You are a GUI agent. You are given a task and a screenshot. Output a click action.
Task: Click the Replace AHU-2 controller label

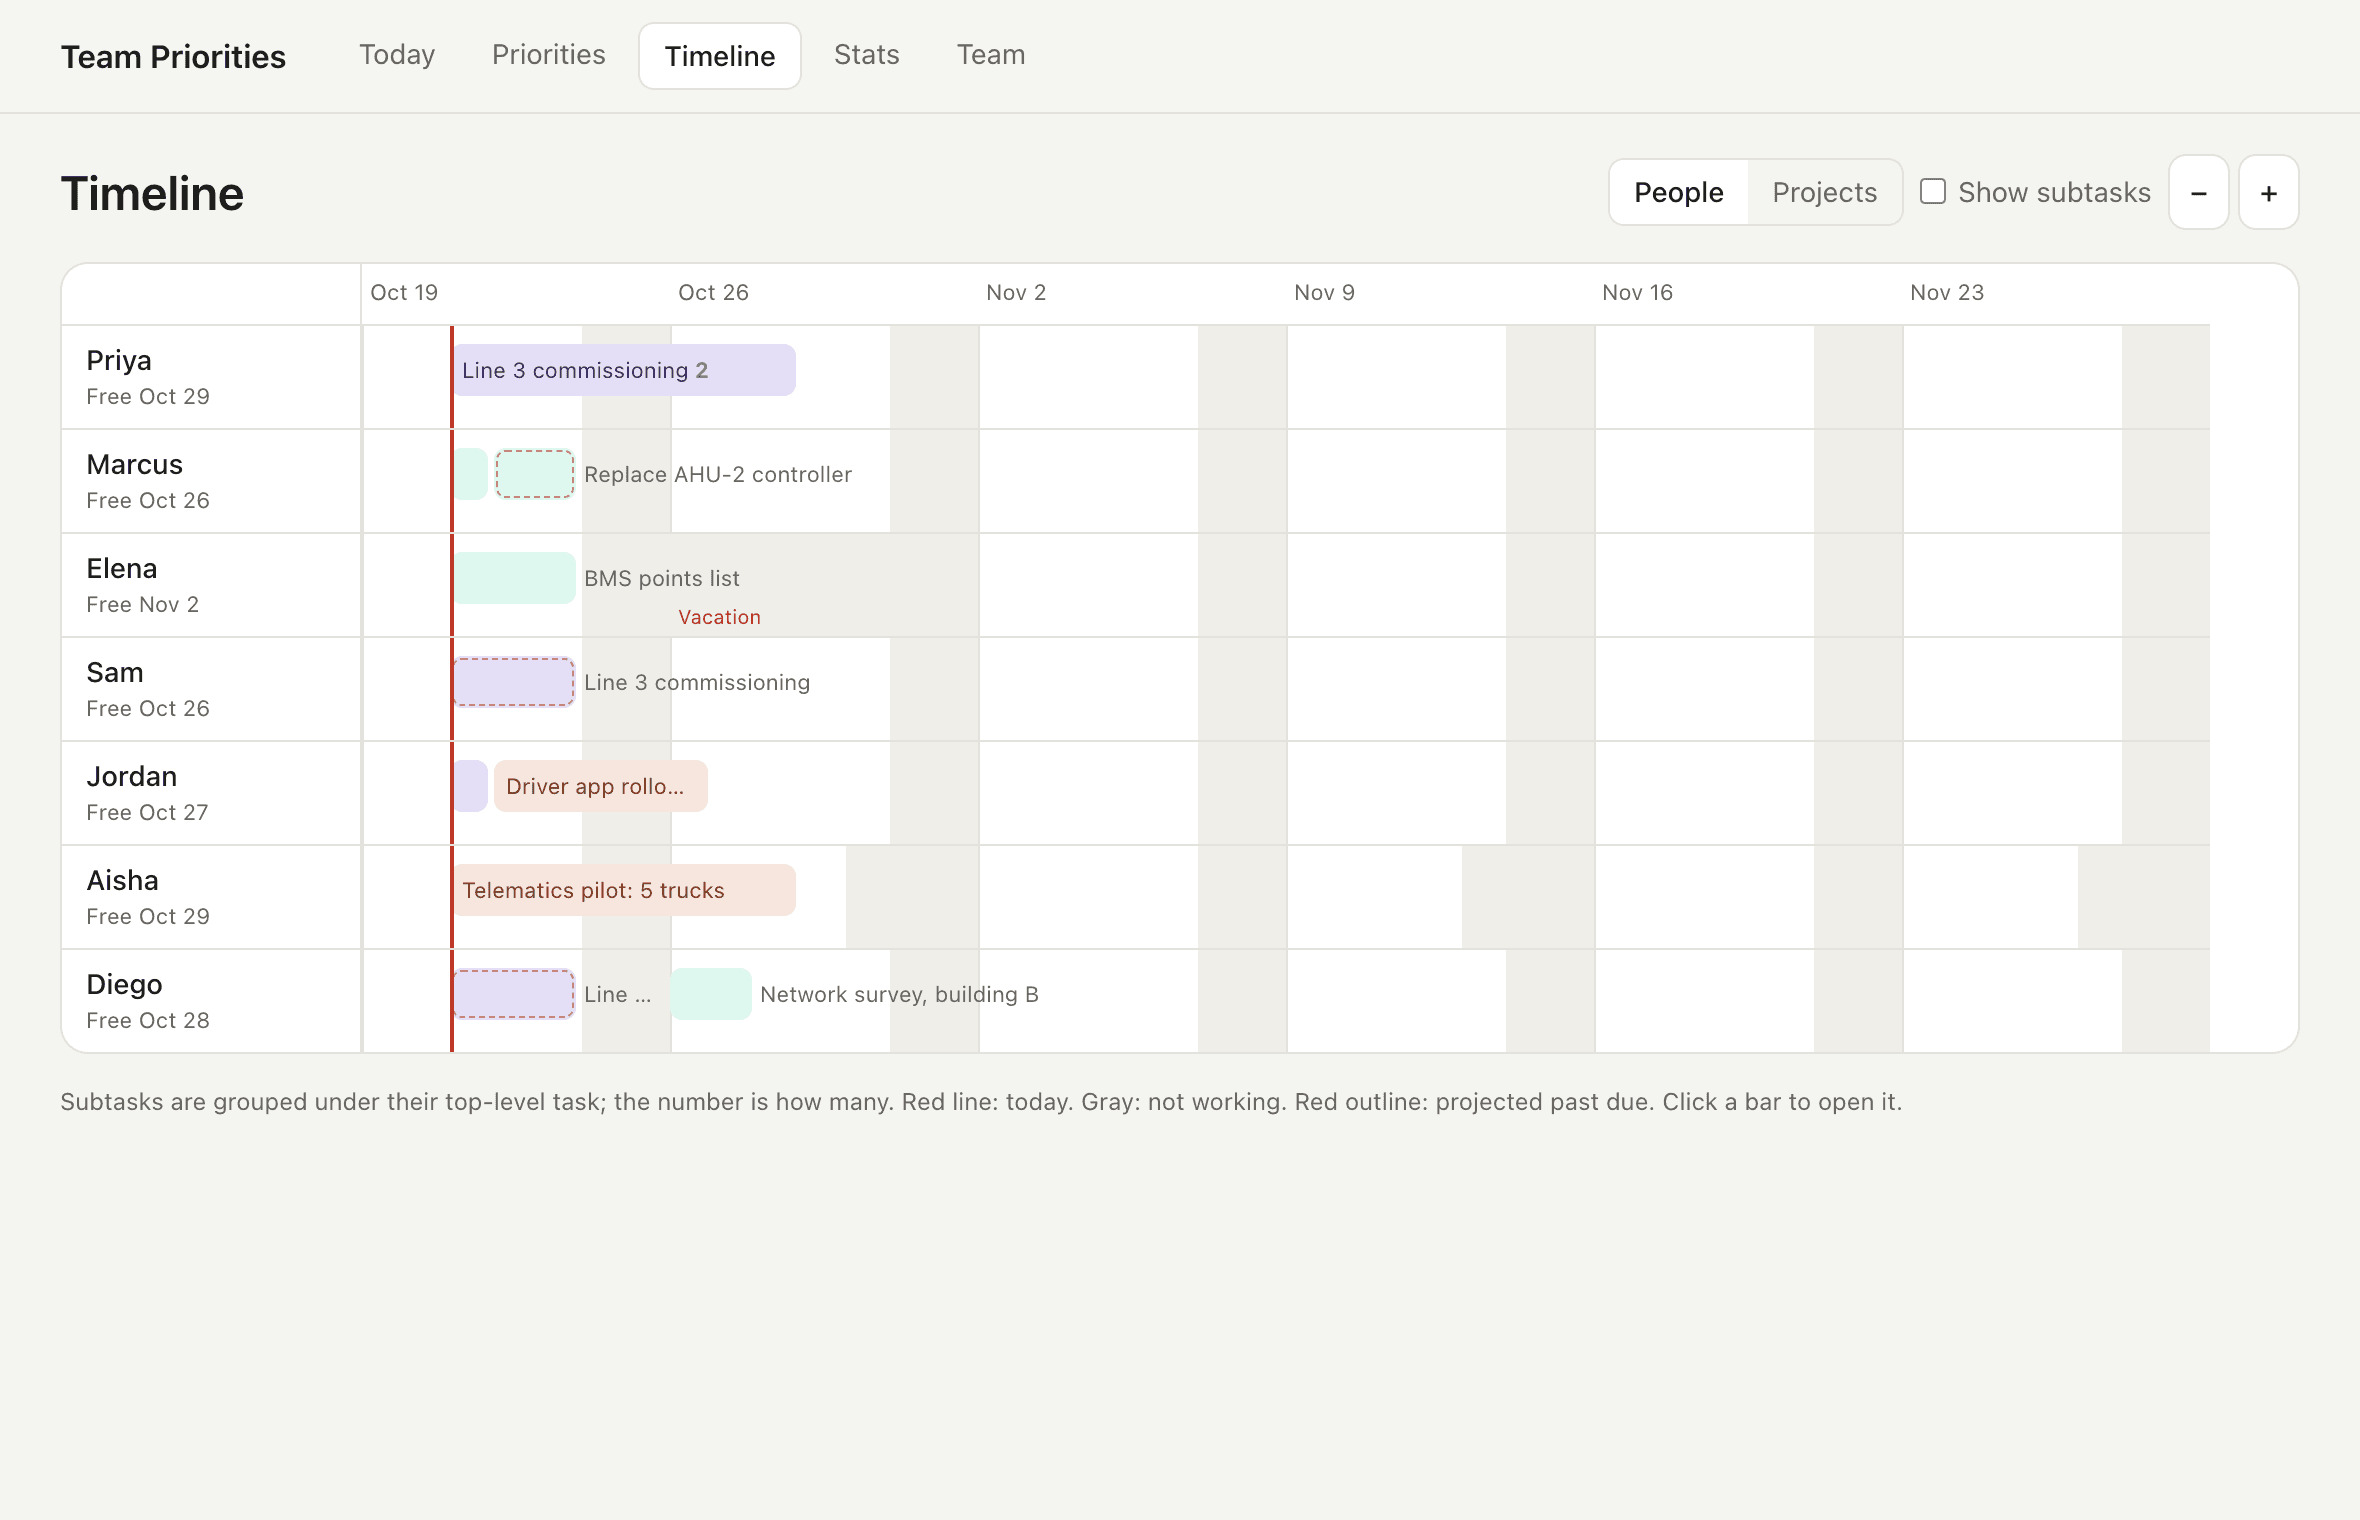[718, 474]
